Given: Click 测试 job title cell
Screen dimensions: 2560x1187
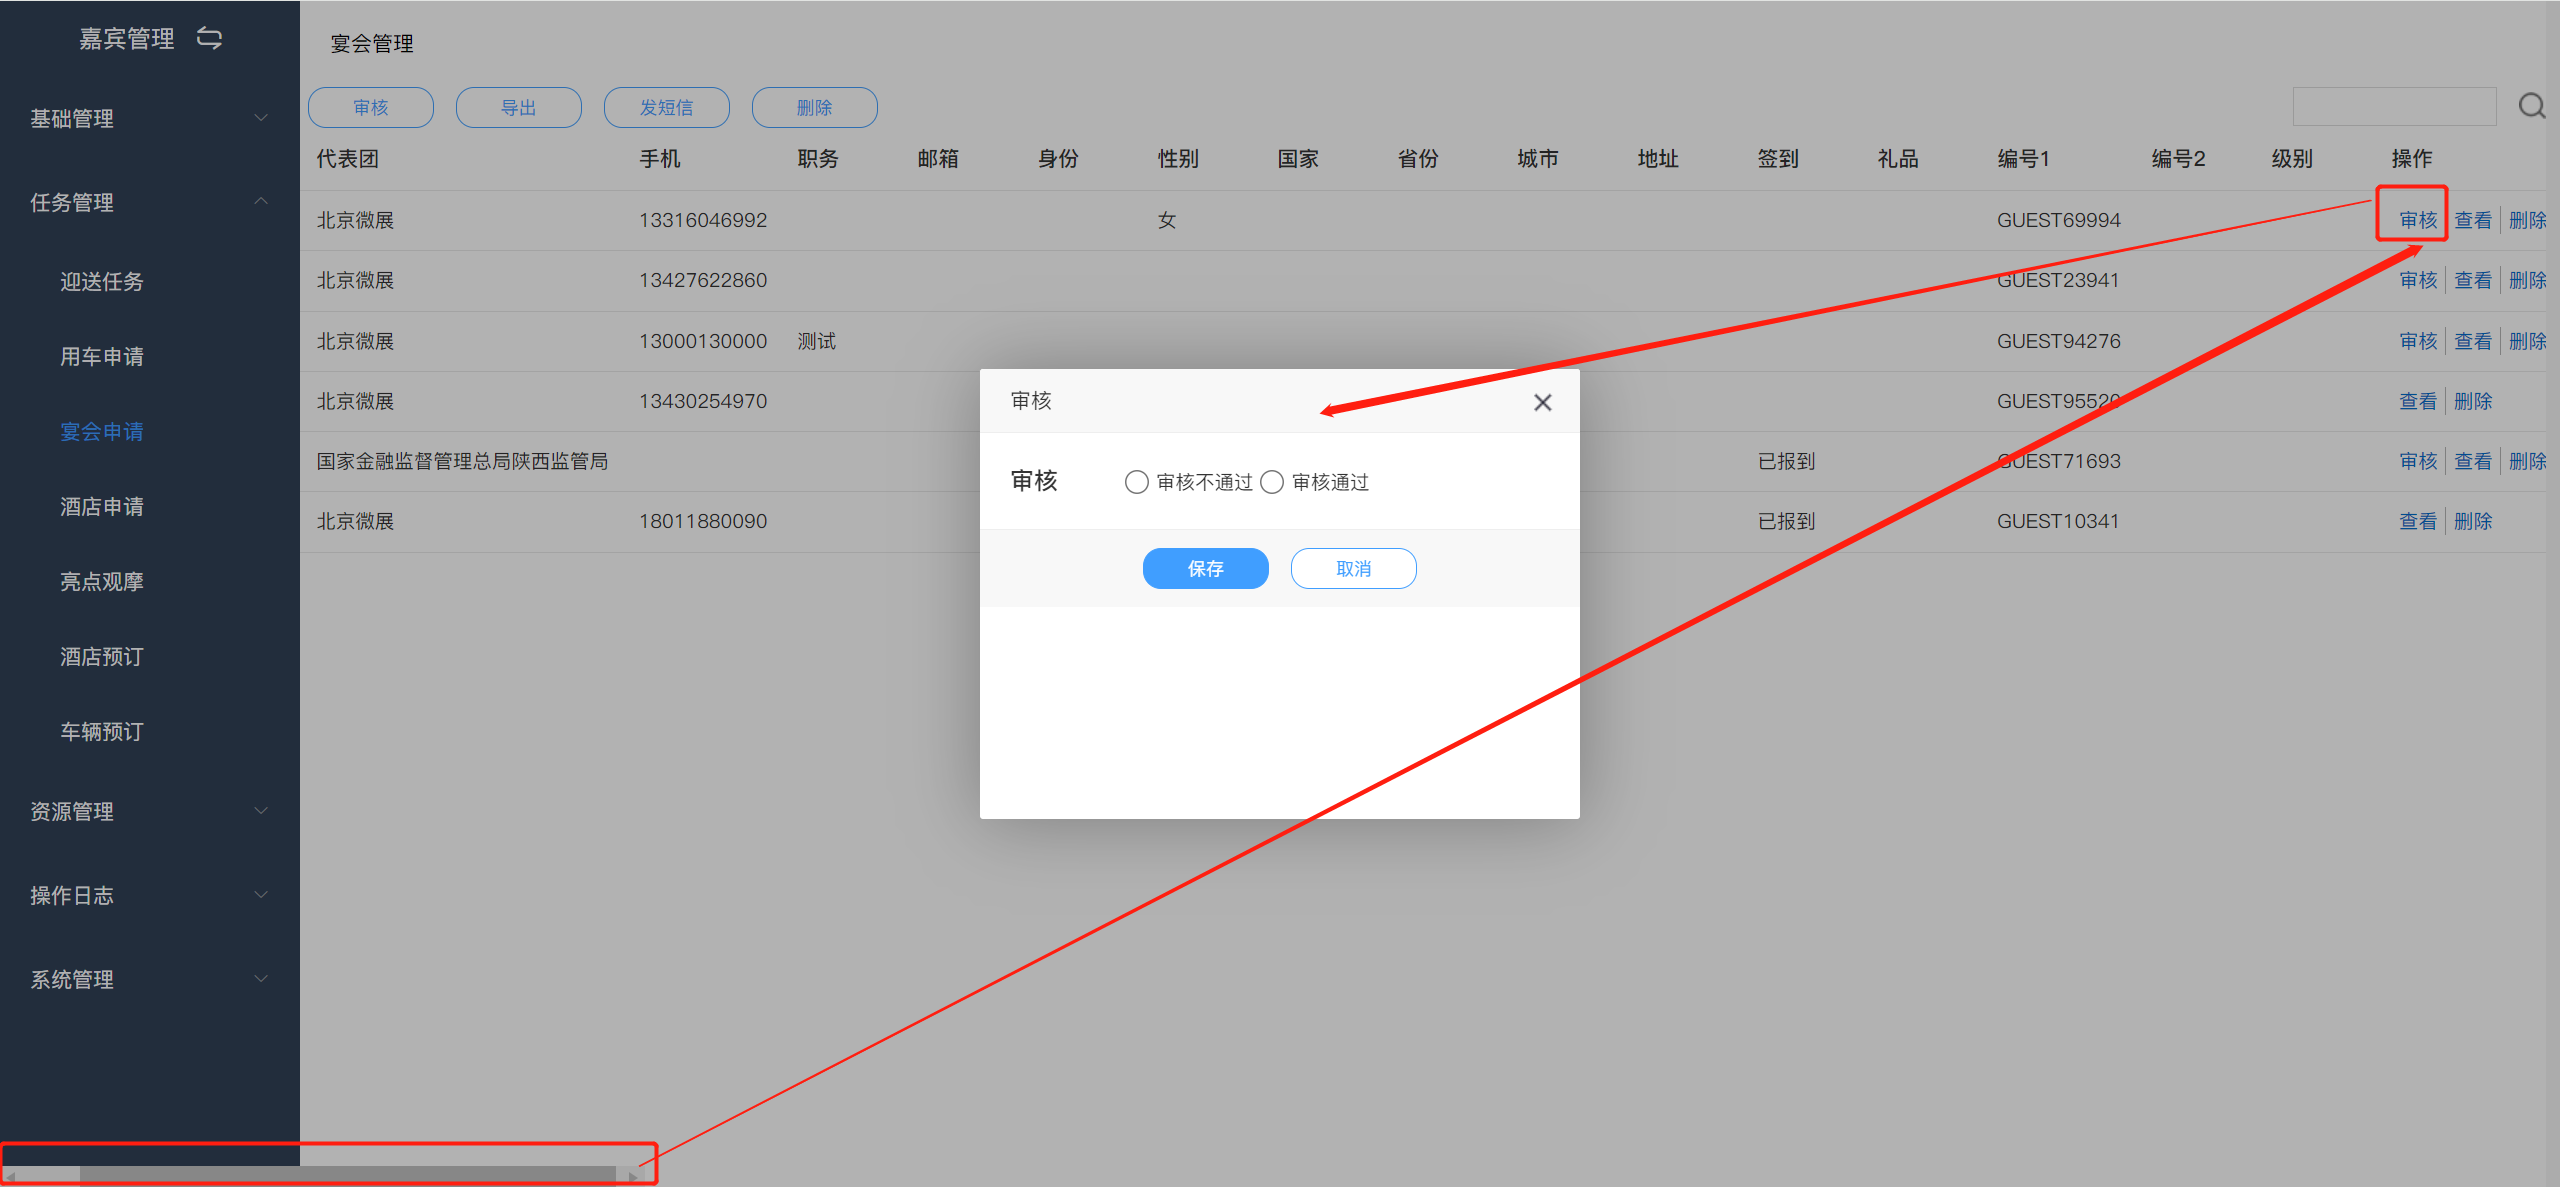Looking at the screenshot, I should [x=816, y=341].
